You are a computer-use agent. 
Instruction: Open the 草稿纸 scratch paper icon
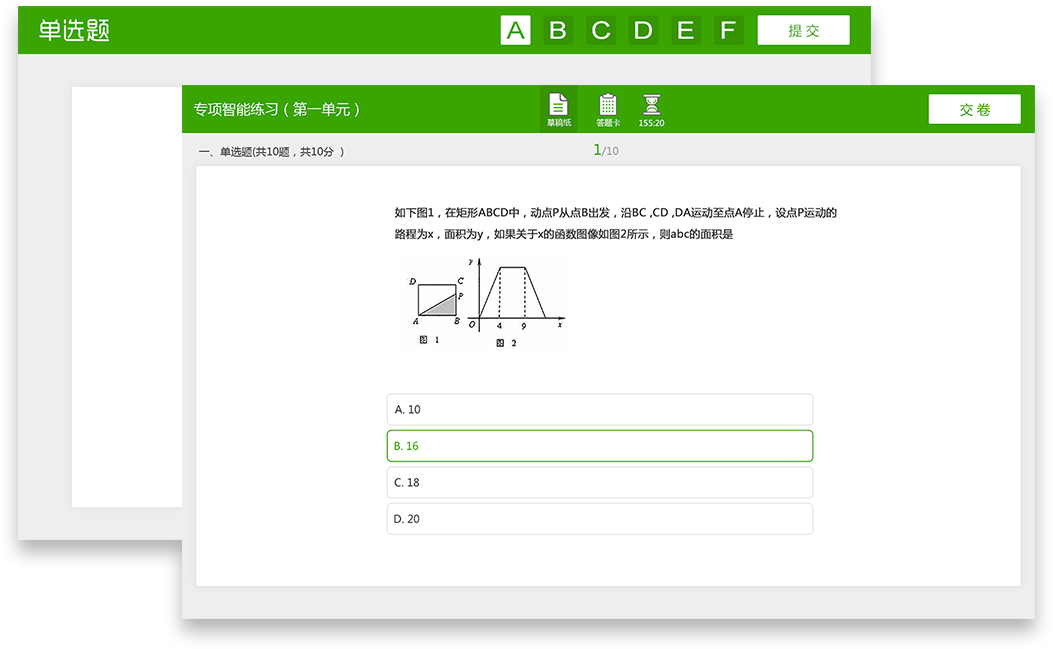point(558,109)
